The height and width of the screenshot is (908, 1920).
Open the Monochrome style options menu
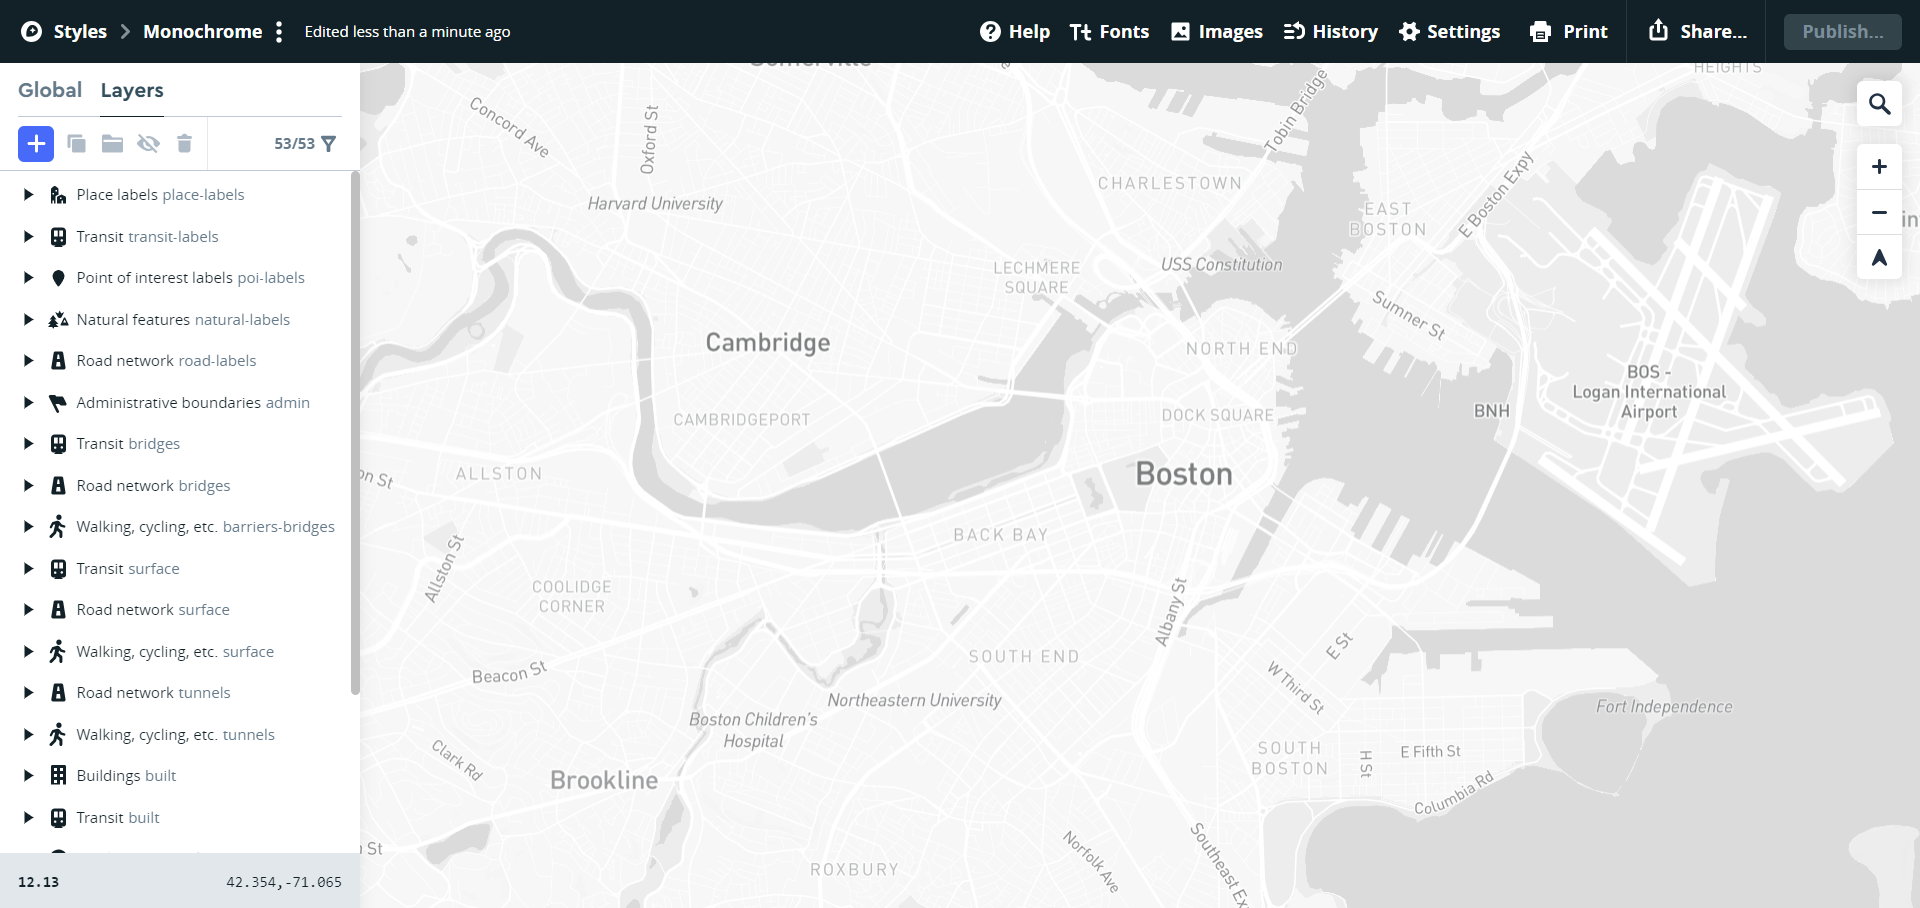click(x=280, y=32)
